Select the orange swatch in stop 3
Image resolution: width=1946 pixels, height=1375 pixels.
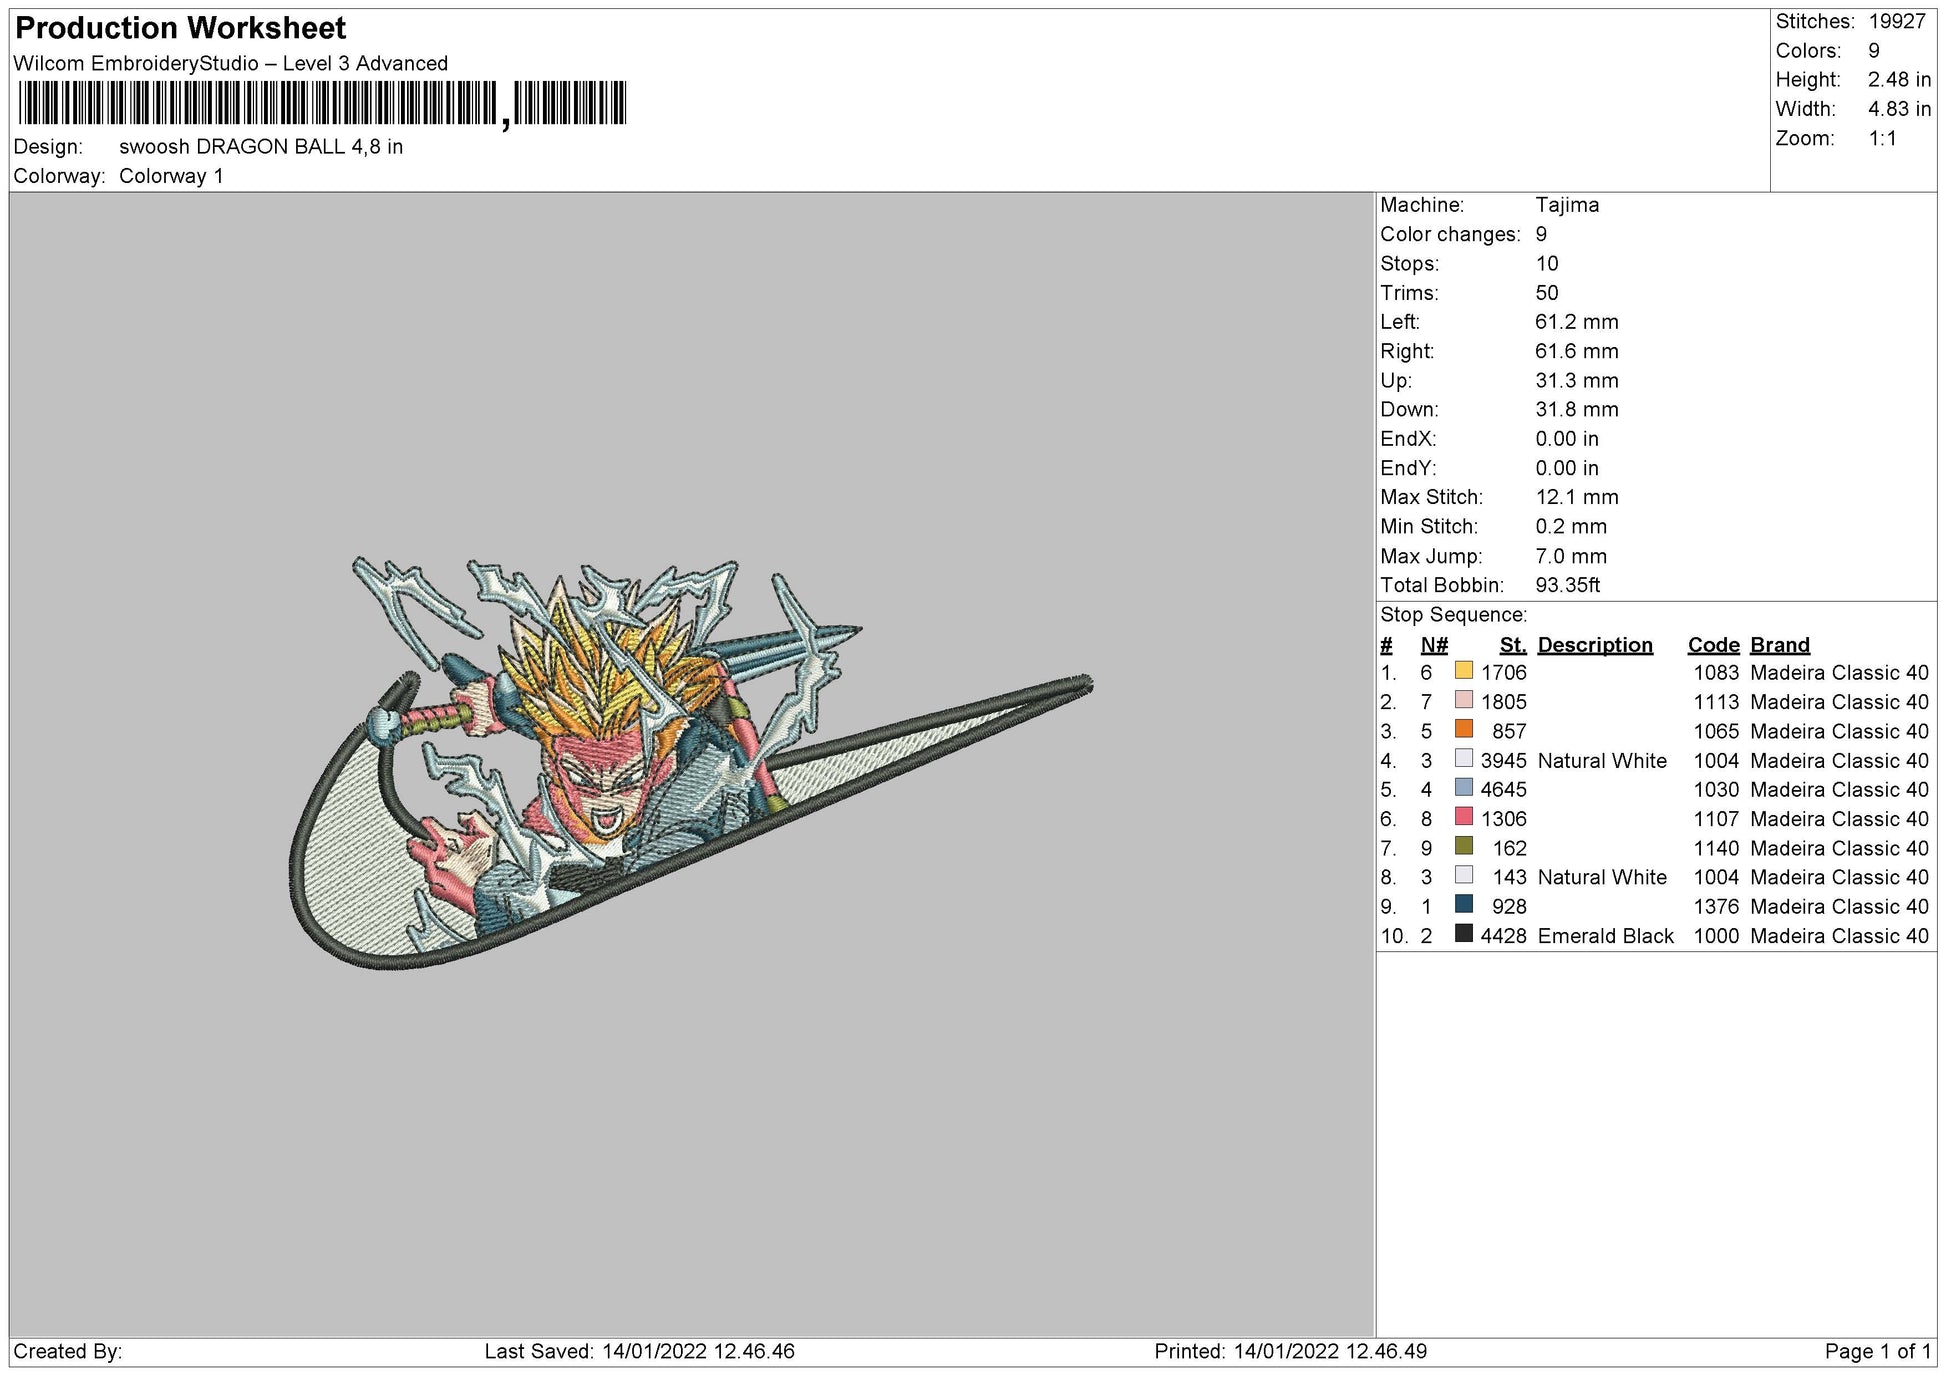click(1463, 729)
